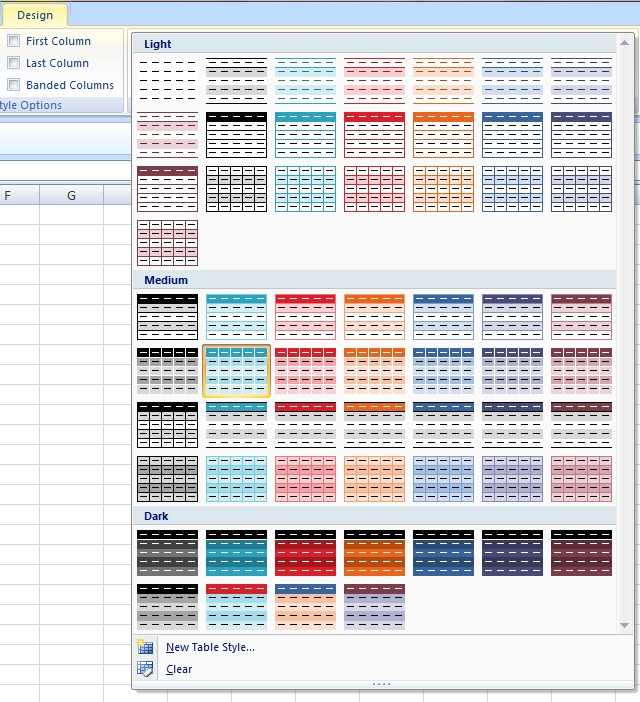Click the New Table Style icon

tap(145, 647)
